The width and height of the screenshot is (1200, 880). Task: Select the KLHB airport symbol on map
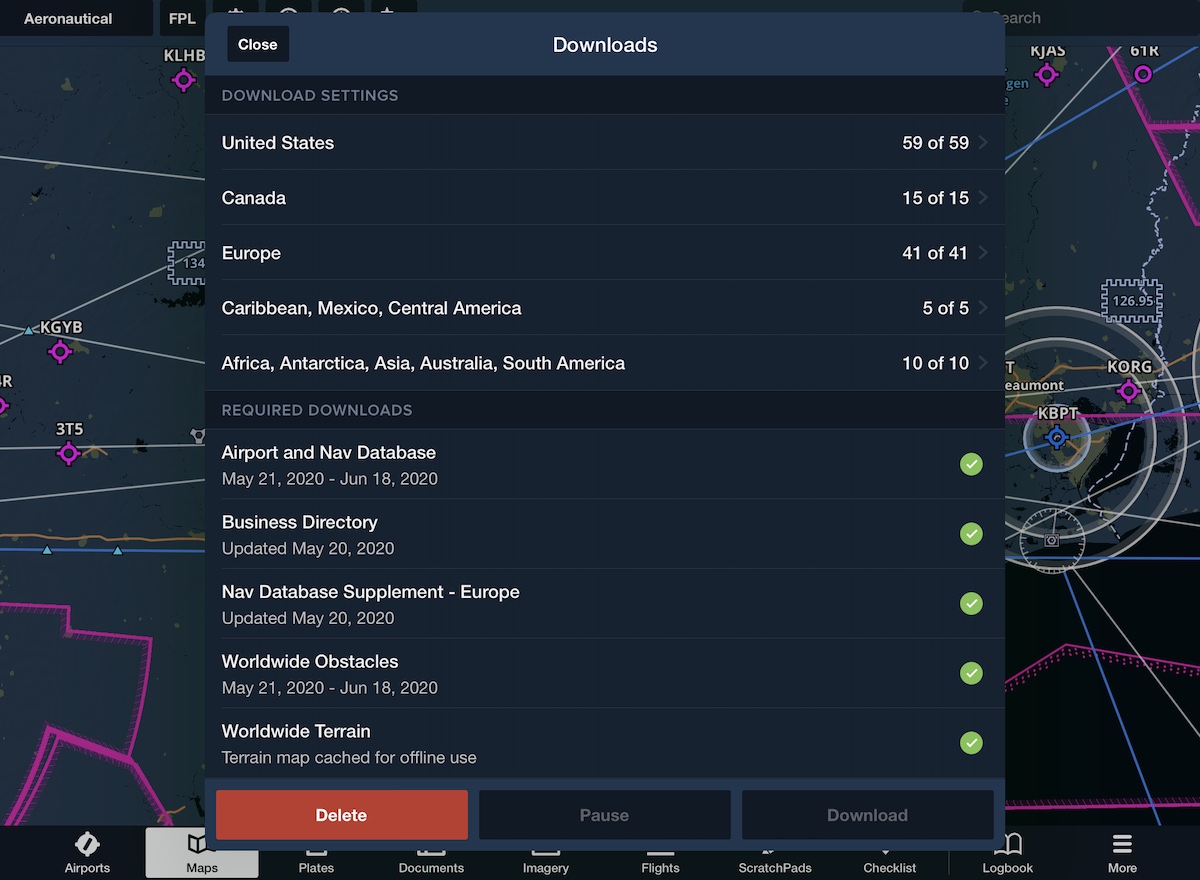(x=184, y=80)
